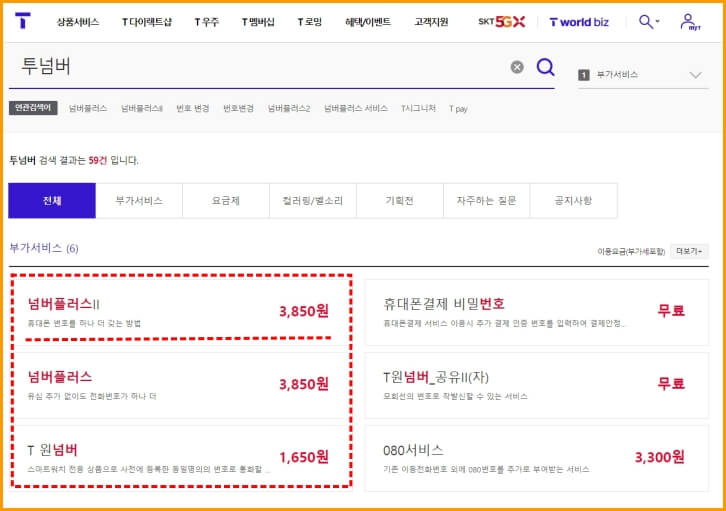Click the 더보기 button for 부가서비스

[x=689, y=251]
